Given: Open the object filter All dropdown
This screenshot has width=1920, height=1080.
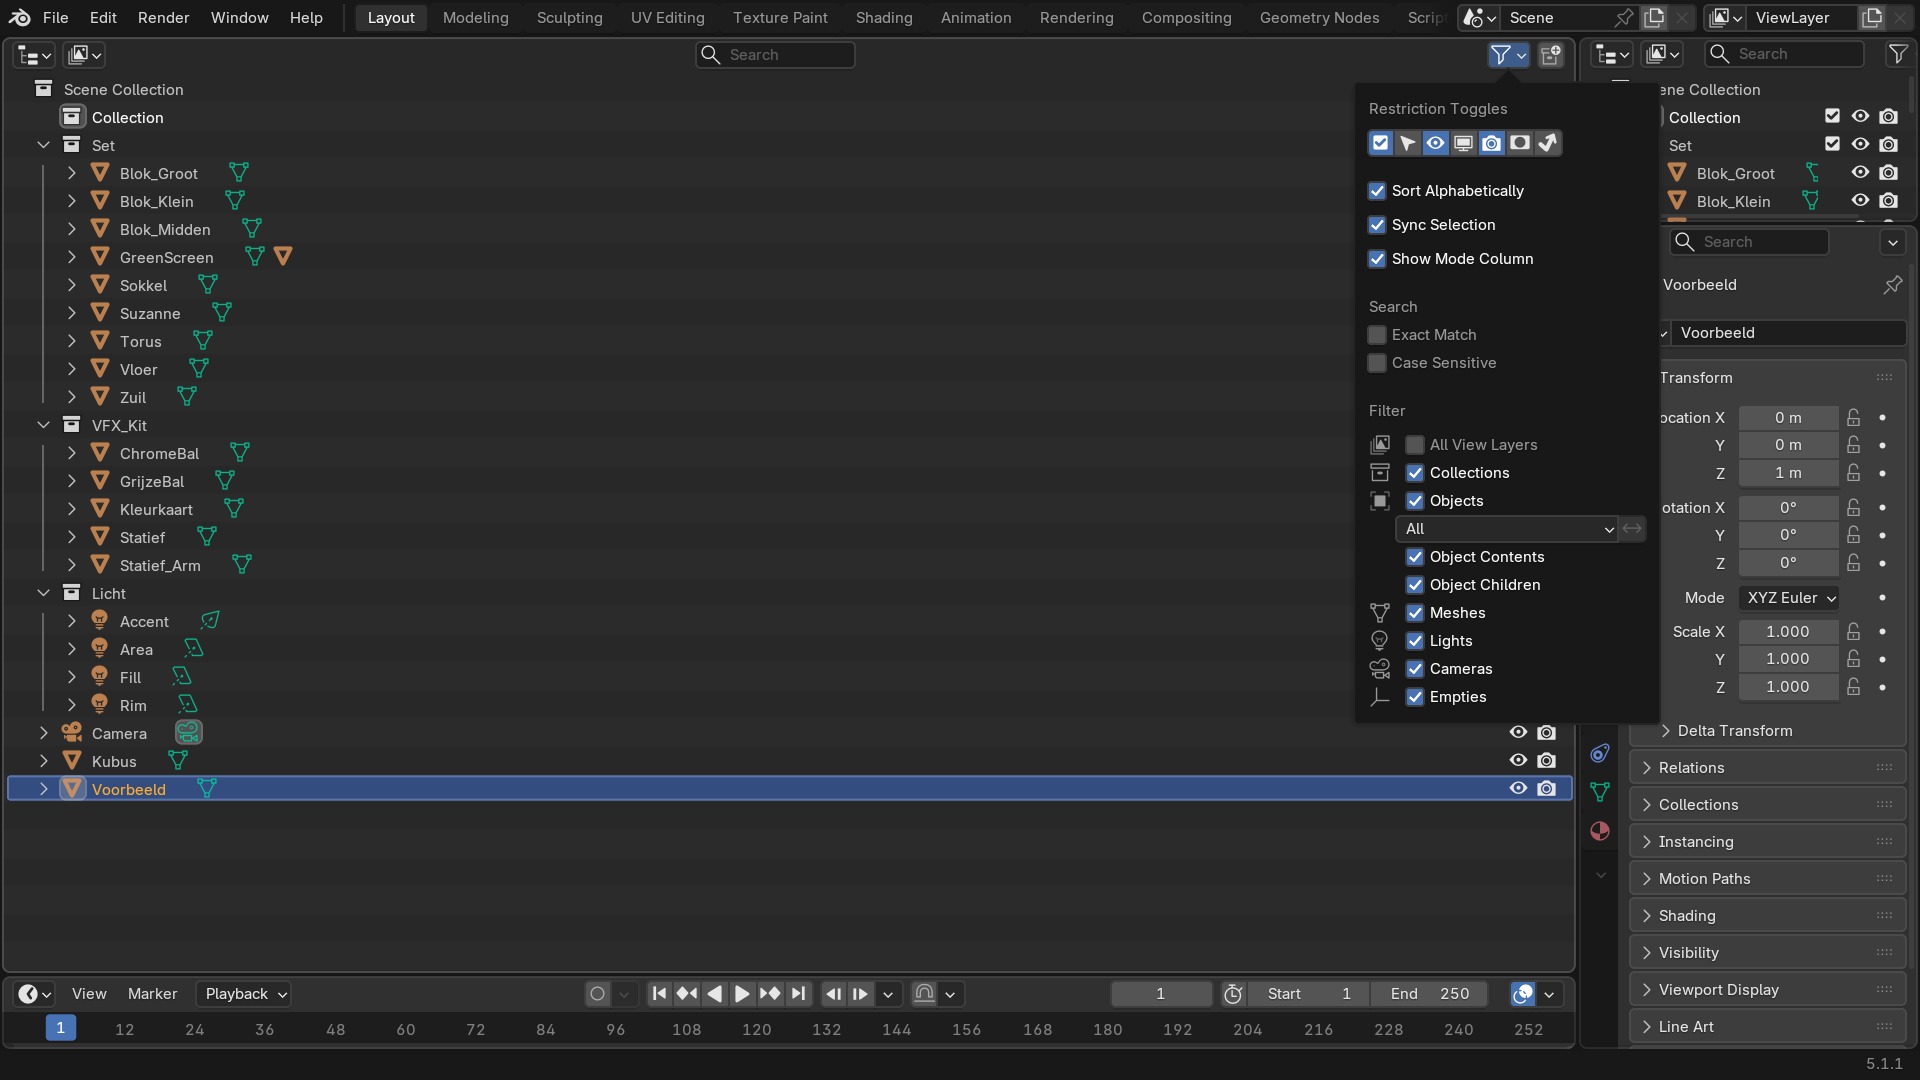Looking at the screenshot, I should tap(1507, 529).
